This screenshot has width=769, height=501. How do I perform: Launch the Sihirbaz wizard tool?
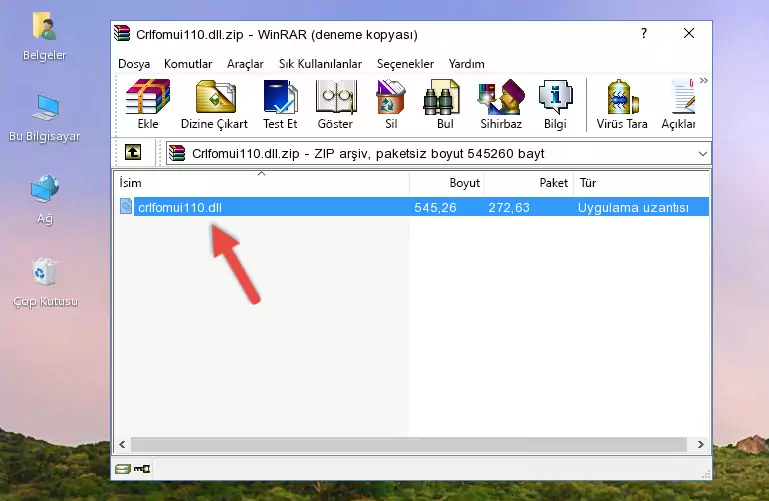pos(501,97)
